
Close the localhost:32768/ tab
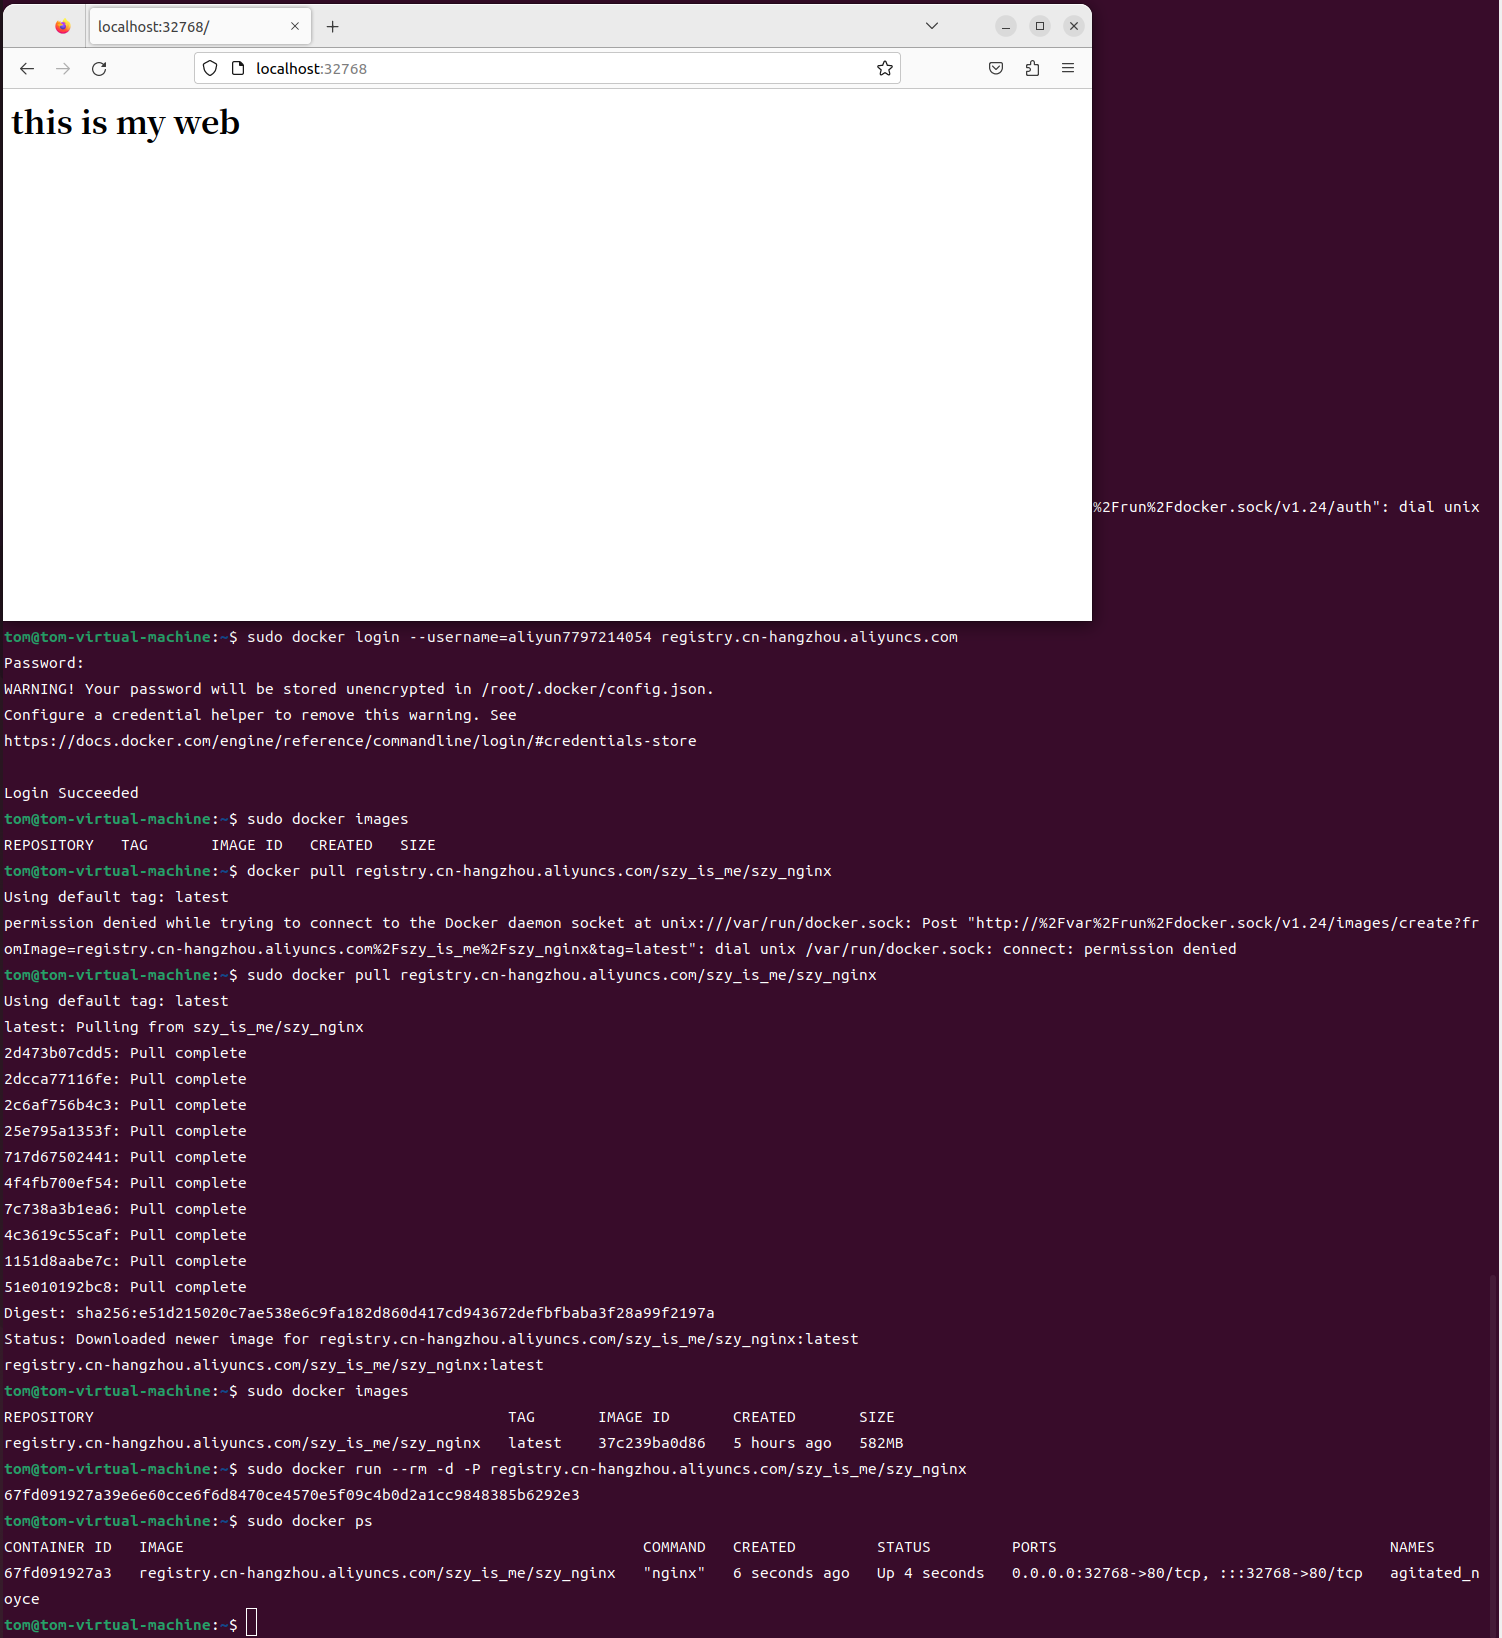point(295,26)
